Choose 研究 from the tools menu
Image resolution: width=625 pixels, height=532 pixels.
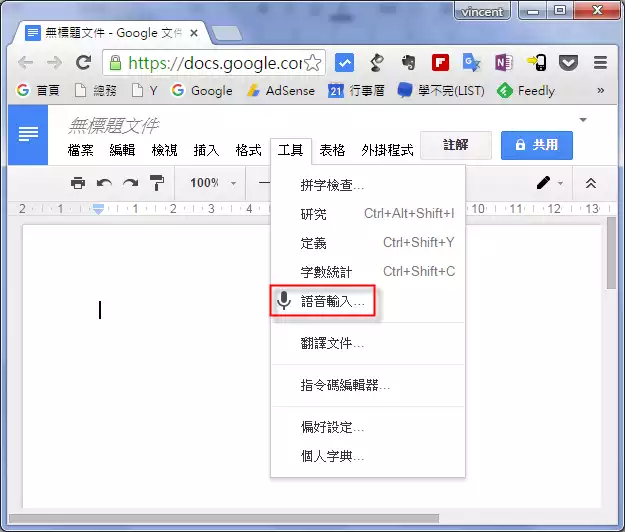click(368, 214)
